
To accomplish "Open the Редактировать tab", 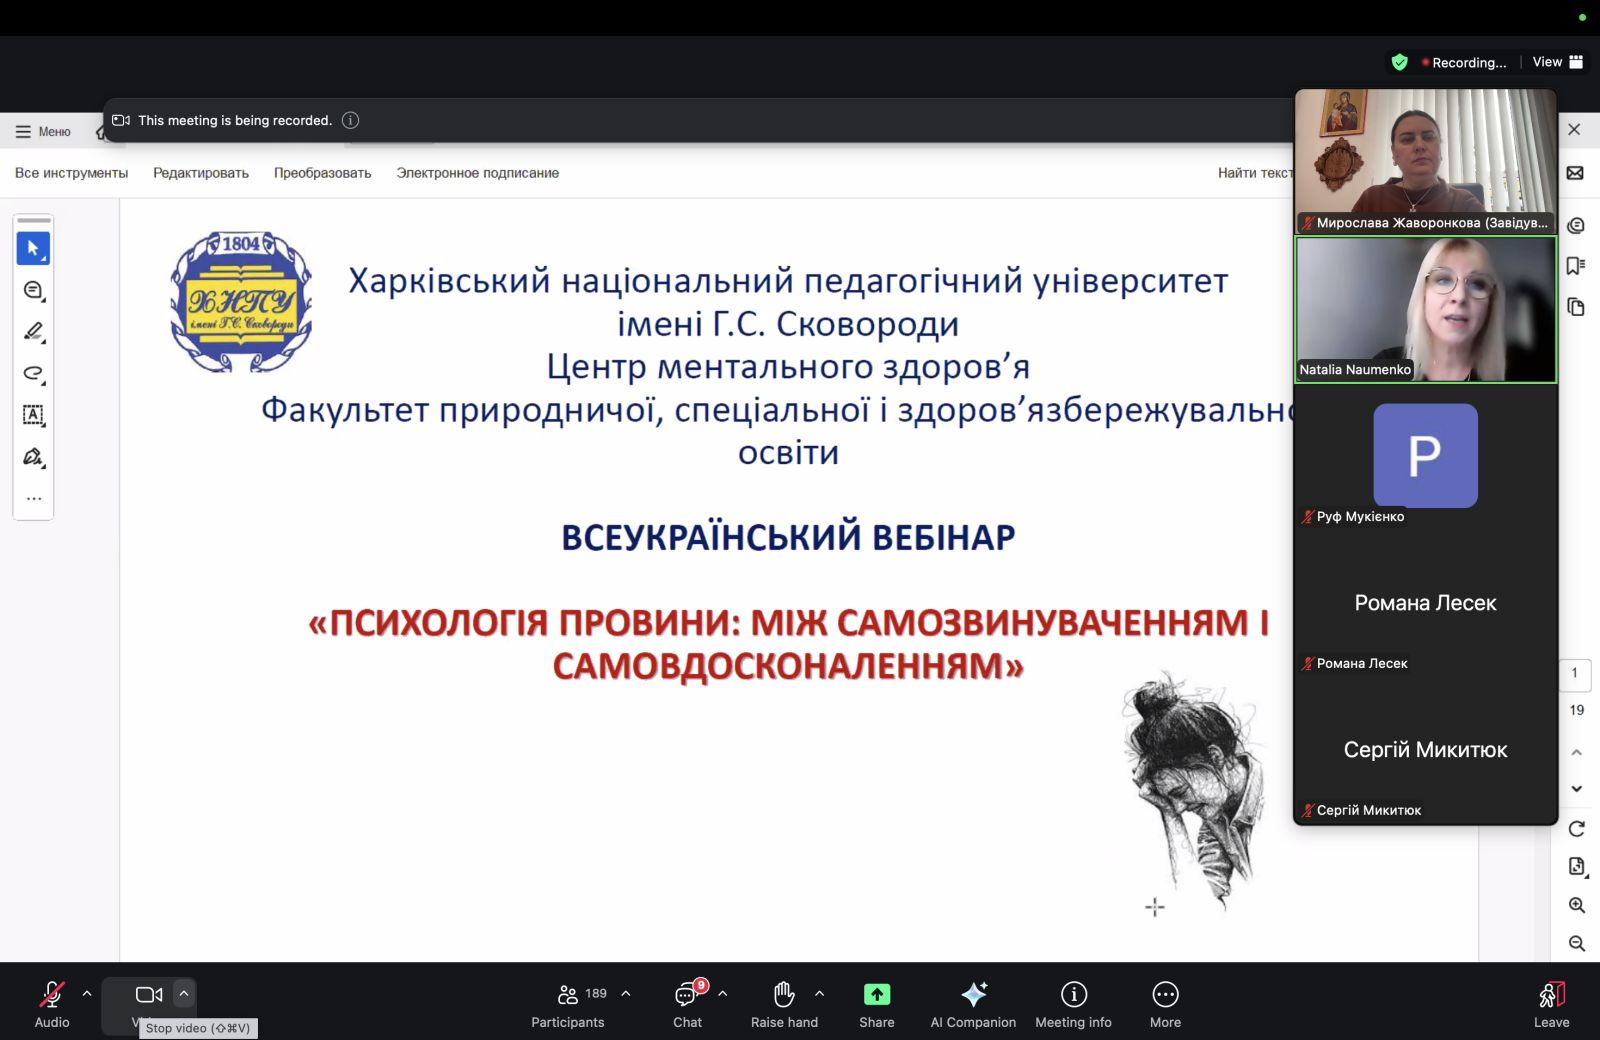I will point(201,173).
